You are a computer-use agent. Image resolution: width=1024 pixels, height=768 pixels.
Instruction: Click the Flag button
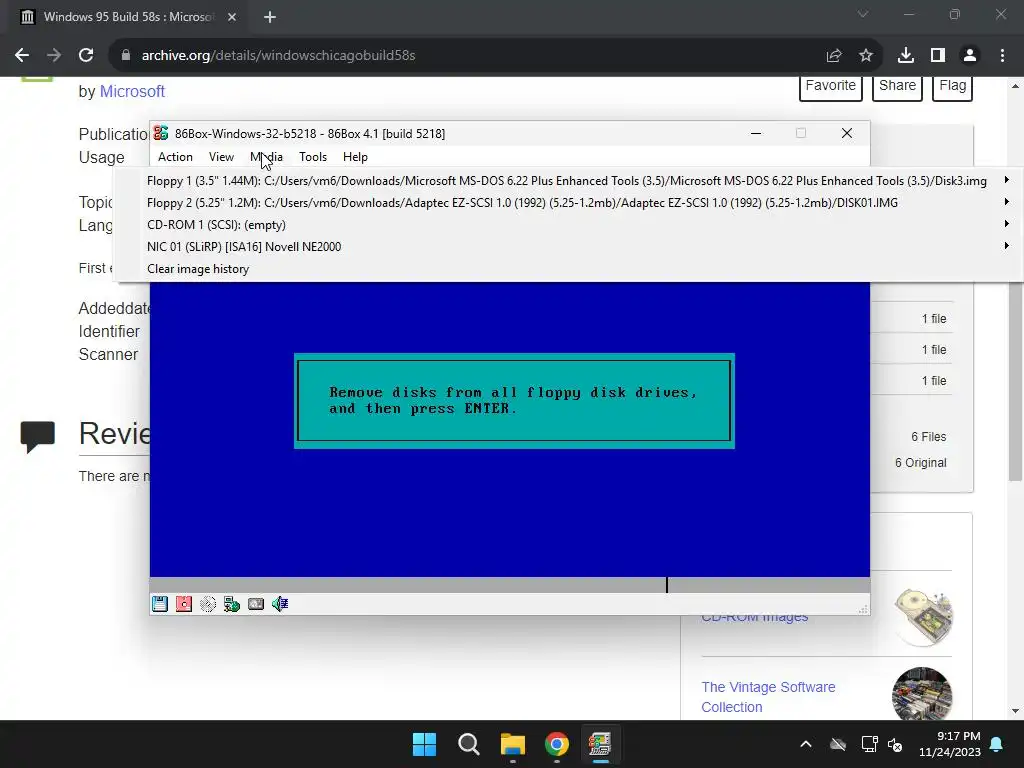(x=953, y=86)
